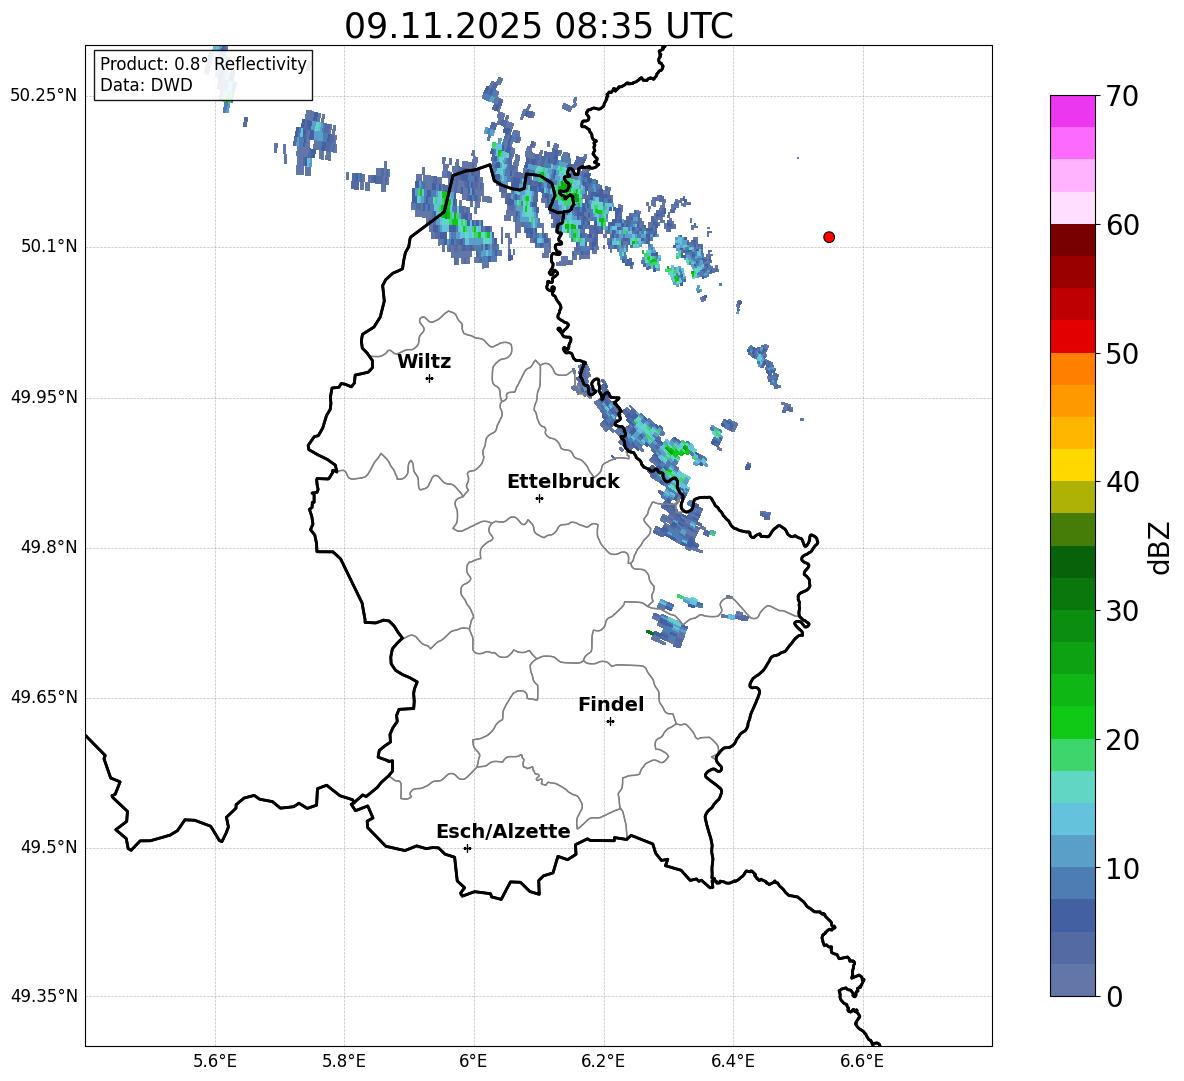Screen dimensions: 1184x1081
Task: Click the magenta top colorbar segment
Action: 1072,111
